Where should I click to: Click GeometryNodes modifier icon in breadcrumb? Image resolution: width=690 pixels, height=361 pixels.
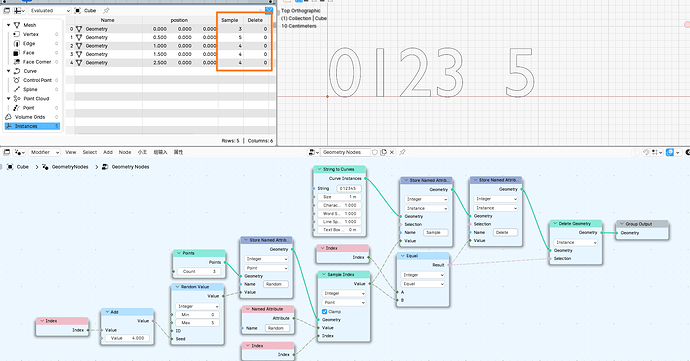(45, 167)
